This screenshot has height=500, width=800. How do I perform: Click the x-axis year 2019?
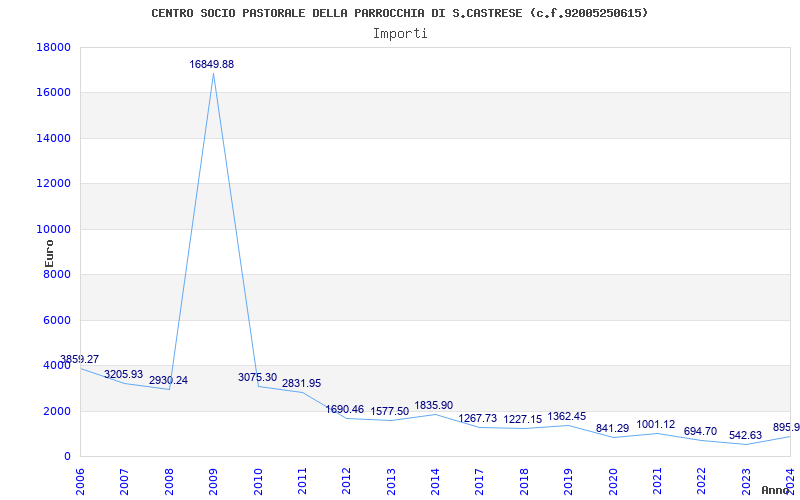(x=568, y=481)
